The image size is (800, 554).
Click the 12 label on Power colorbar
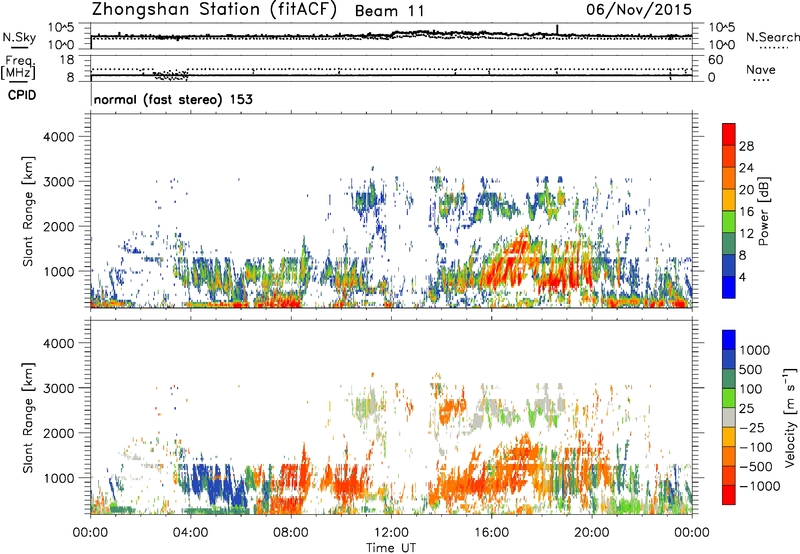tap(746, 234)
